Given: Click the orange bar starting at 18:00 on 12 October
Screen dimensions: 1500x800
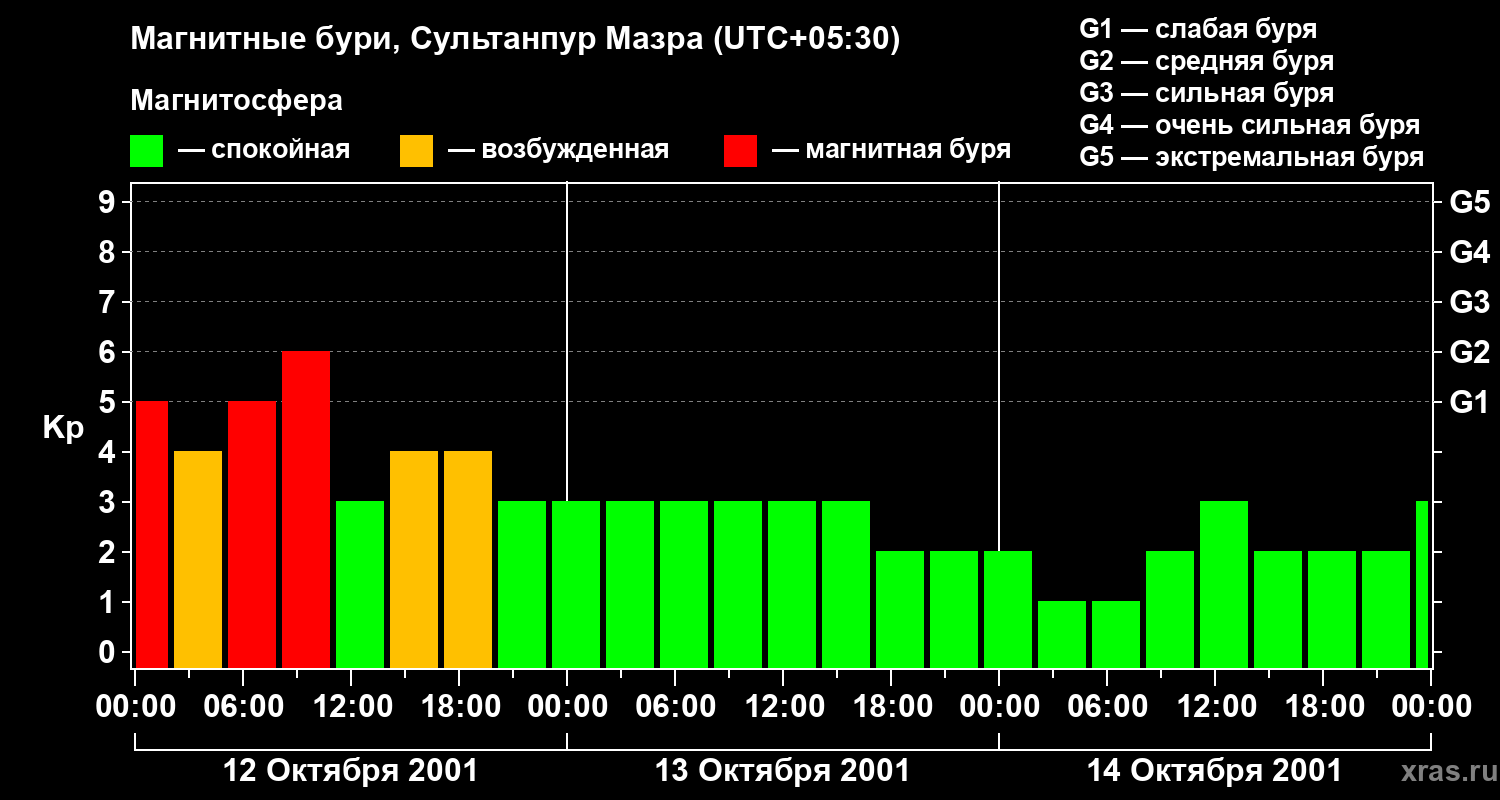Looking at the screenshot, I should point(468,559).
